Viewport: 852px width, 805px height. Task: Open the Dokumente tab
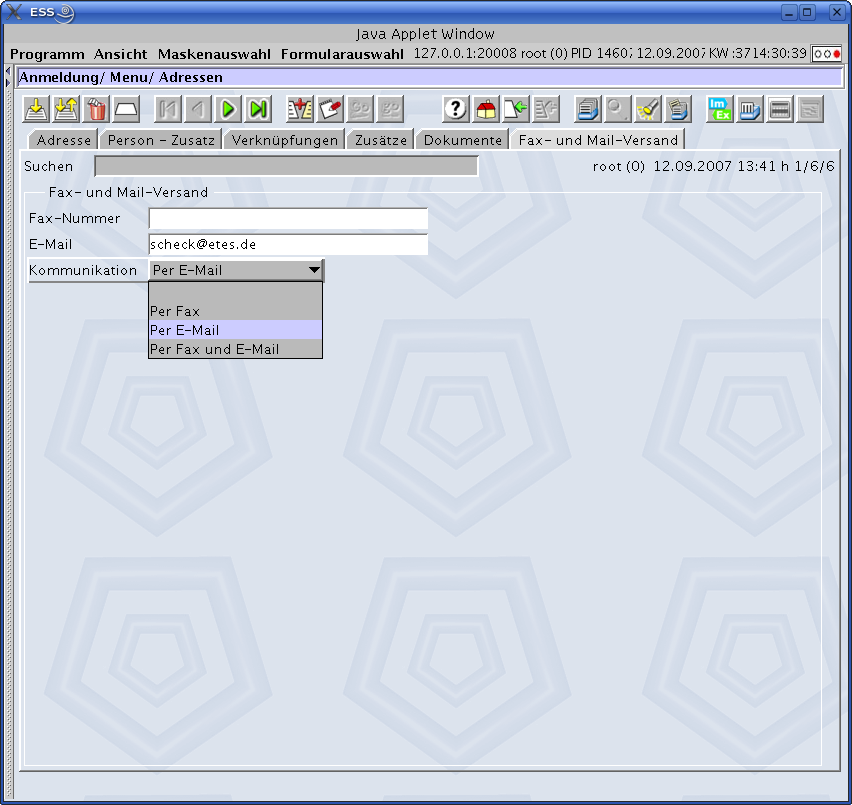(462, 140)
